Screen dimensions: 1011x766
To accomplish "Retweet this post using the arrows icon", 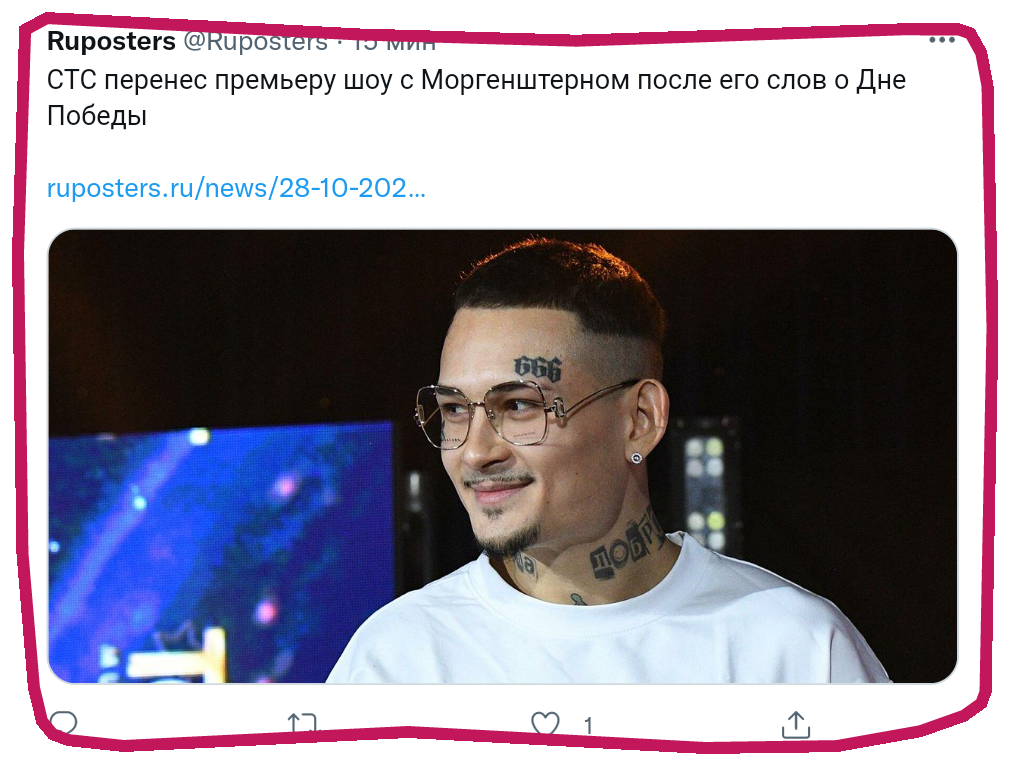I will point(302,723).
